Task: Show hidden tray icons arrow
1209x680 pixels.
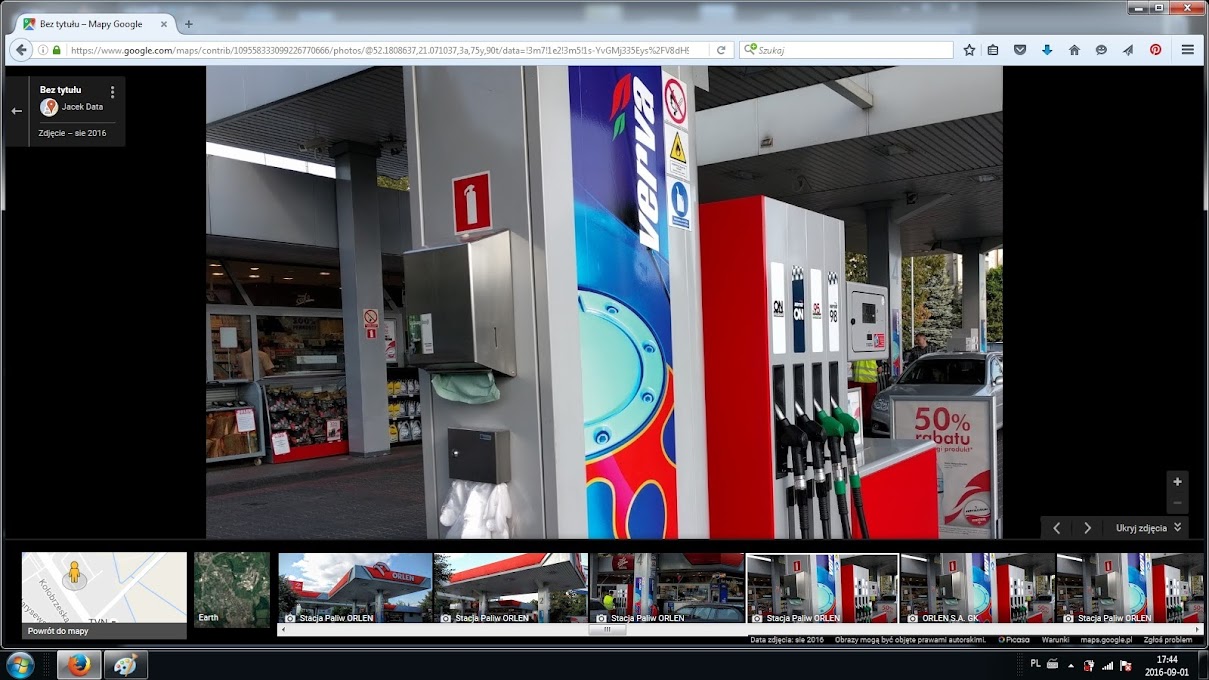Action: 1071,665
